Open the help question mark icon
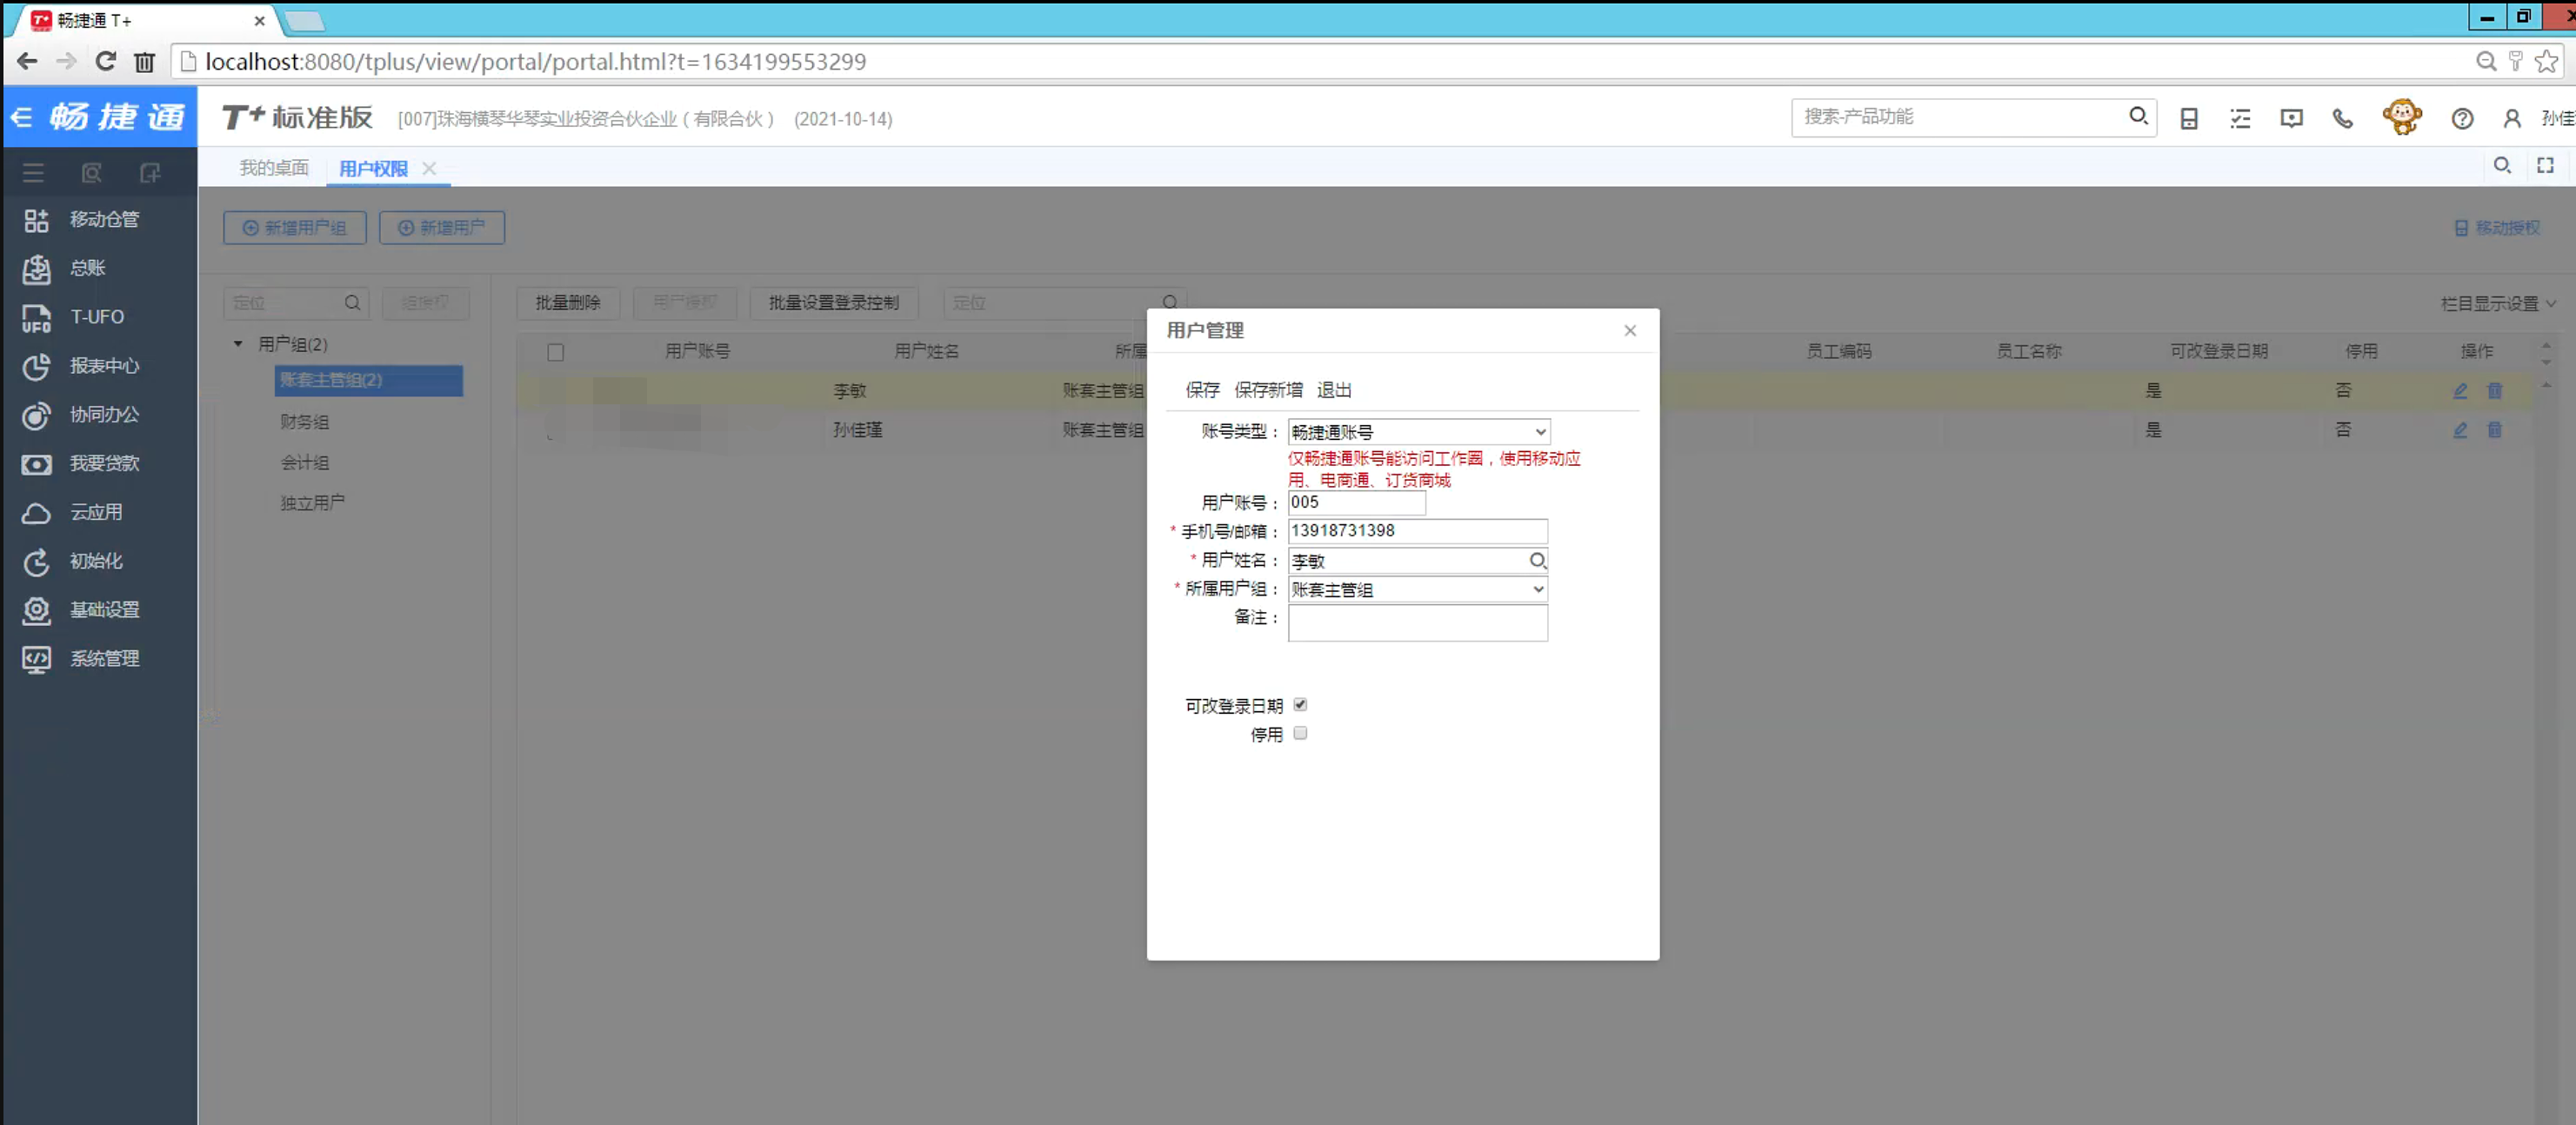Screen dimensions: 2576x1125 tap(2462, 118)
